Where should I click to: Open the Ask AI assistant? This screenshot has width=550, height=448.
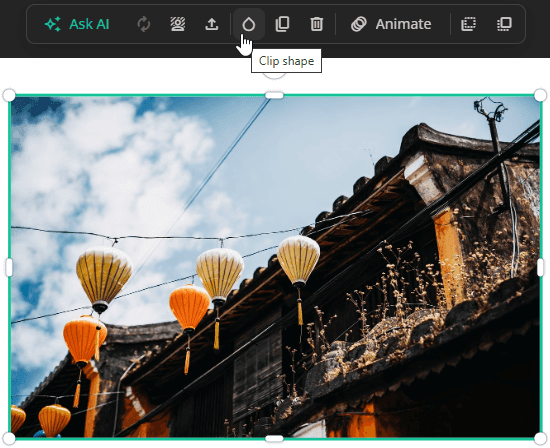click(77, 24)
